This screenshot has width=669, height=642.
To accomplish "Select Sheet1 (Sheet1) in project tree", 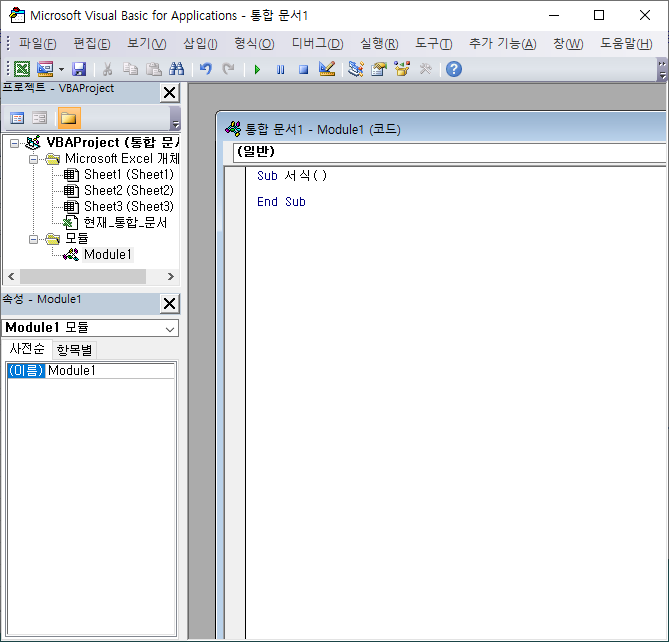I will pyautogui.click(x=128, y=174).
